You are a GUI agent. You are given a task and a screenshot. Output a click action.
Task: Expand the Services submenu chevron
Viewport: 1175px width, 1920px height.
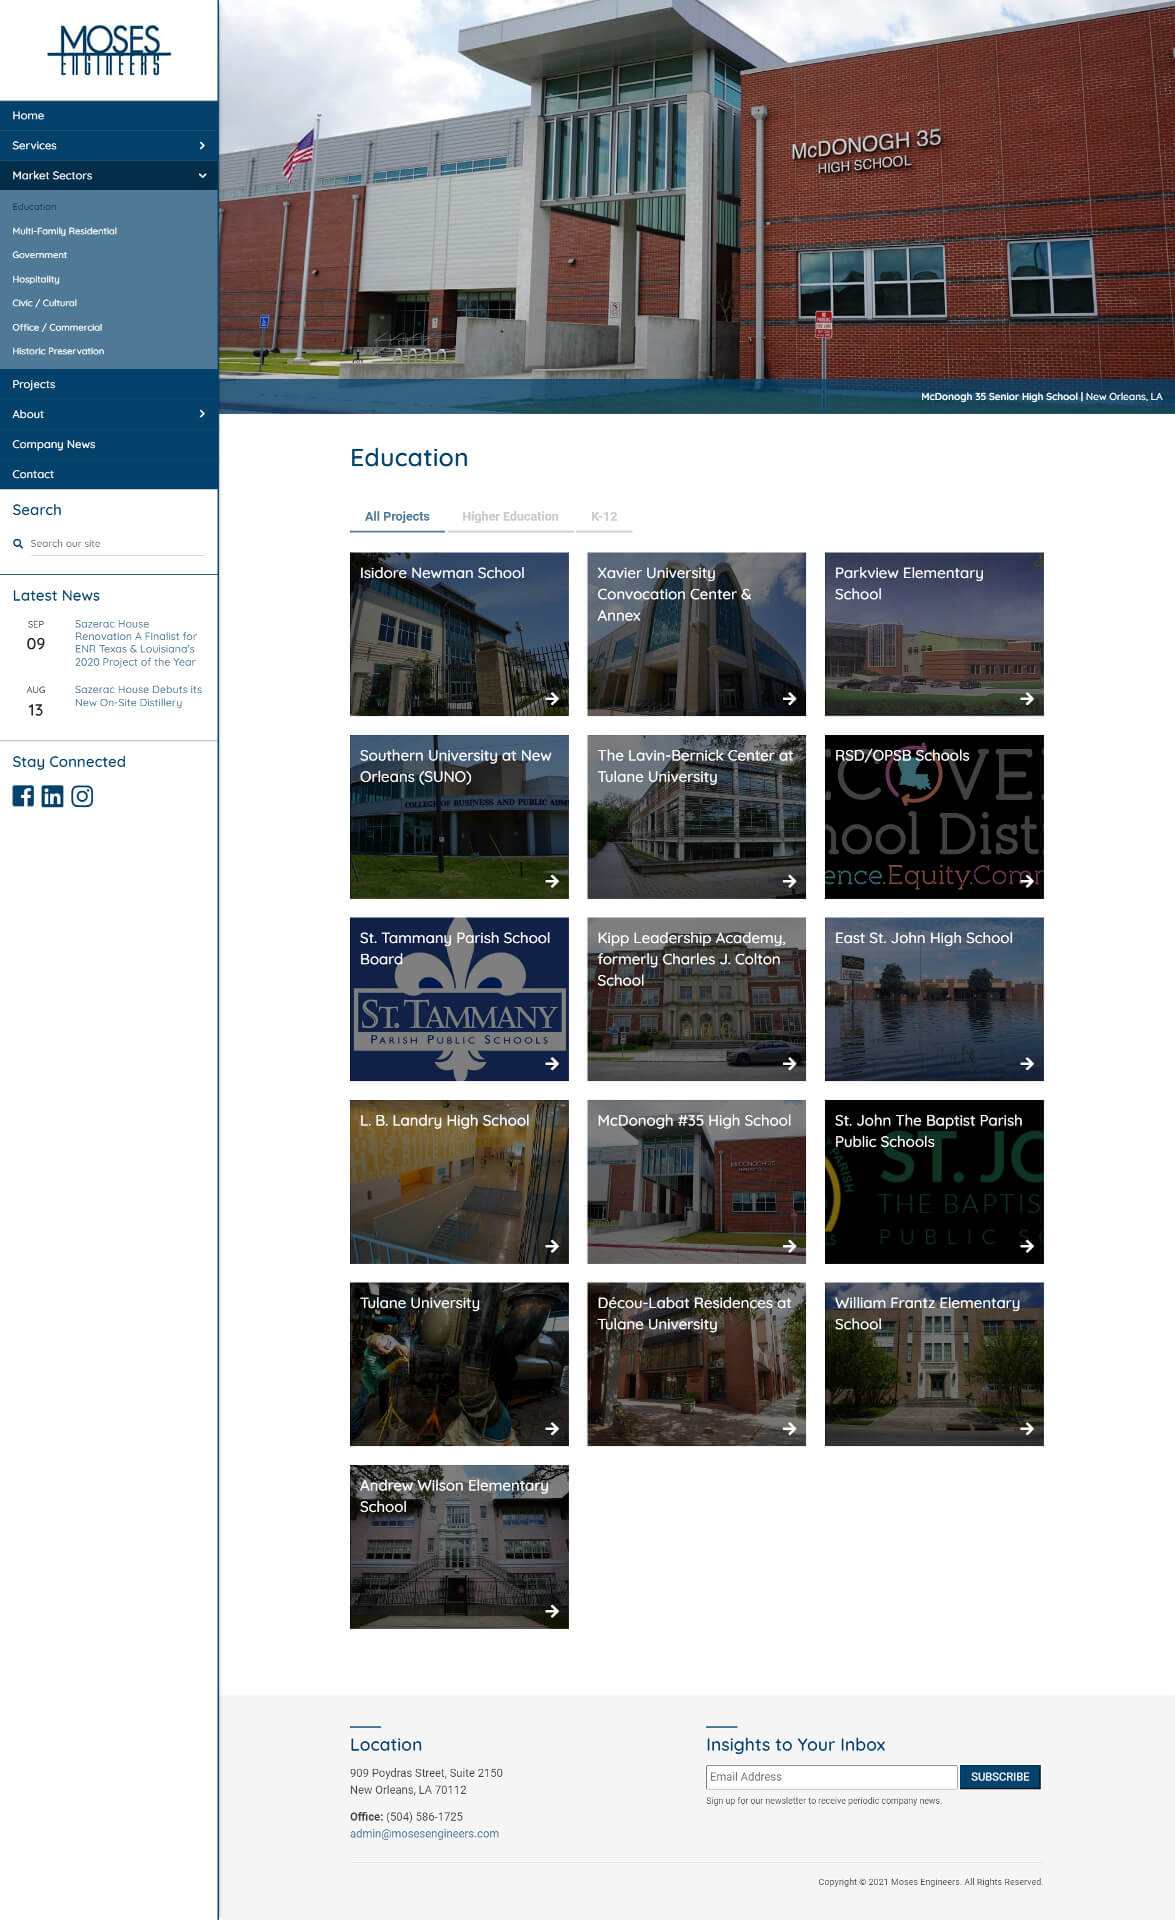(x=202, y=146)
